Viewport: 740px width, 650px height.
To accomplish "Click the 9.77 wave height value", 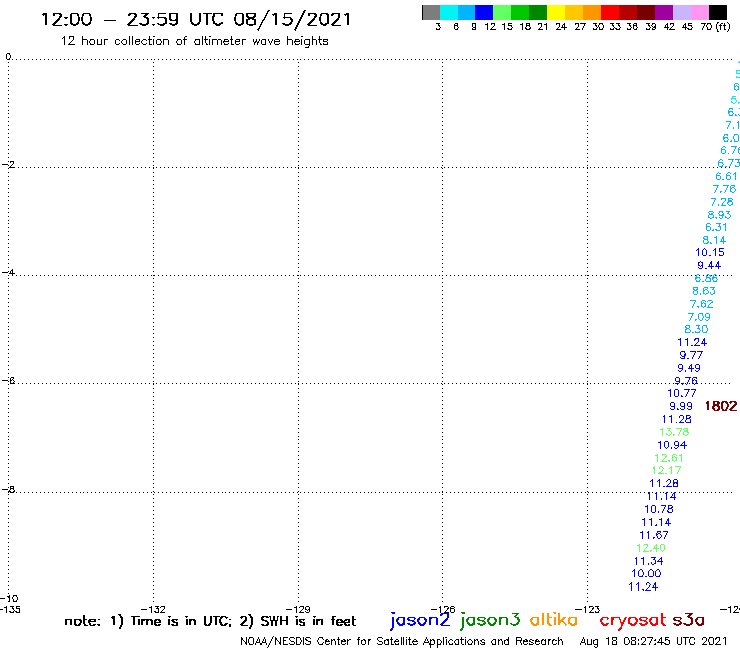I will [691, 355].
